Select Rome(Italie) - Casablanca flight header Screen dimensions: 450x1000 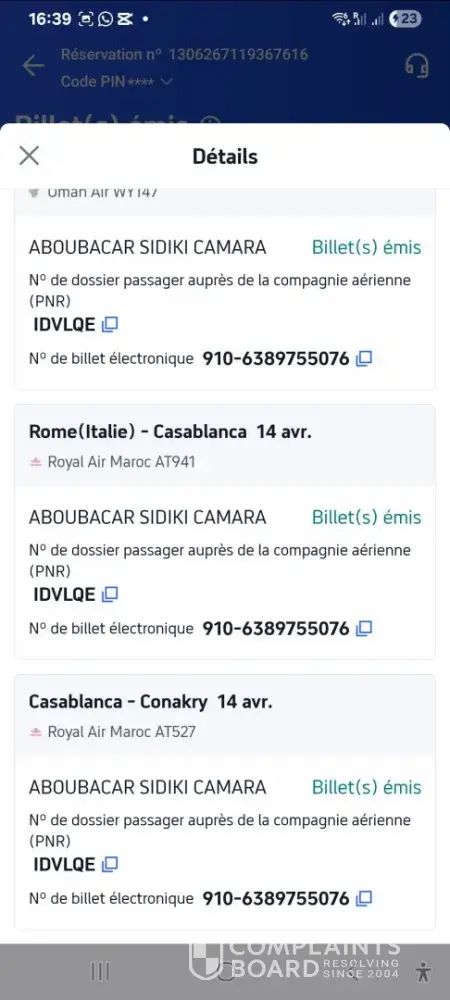(x=170, y=432)
